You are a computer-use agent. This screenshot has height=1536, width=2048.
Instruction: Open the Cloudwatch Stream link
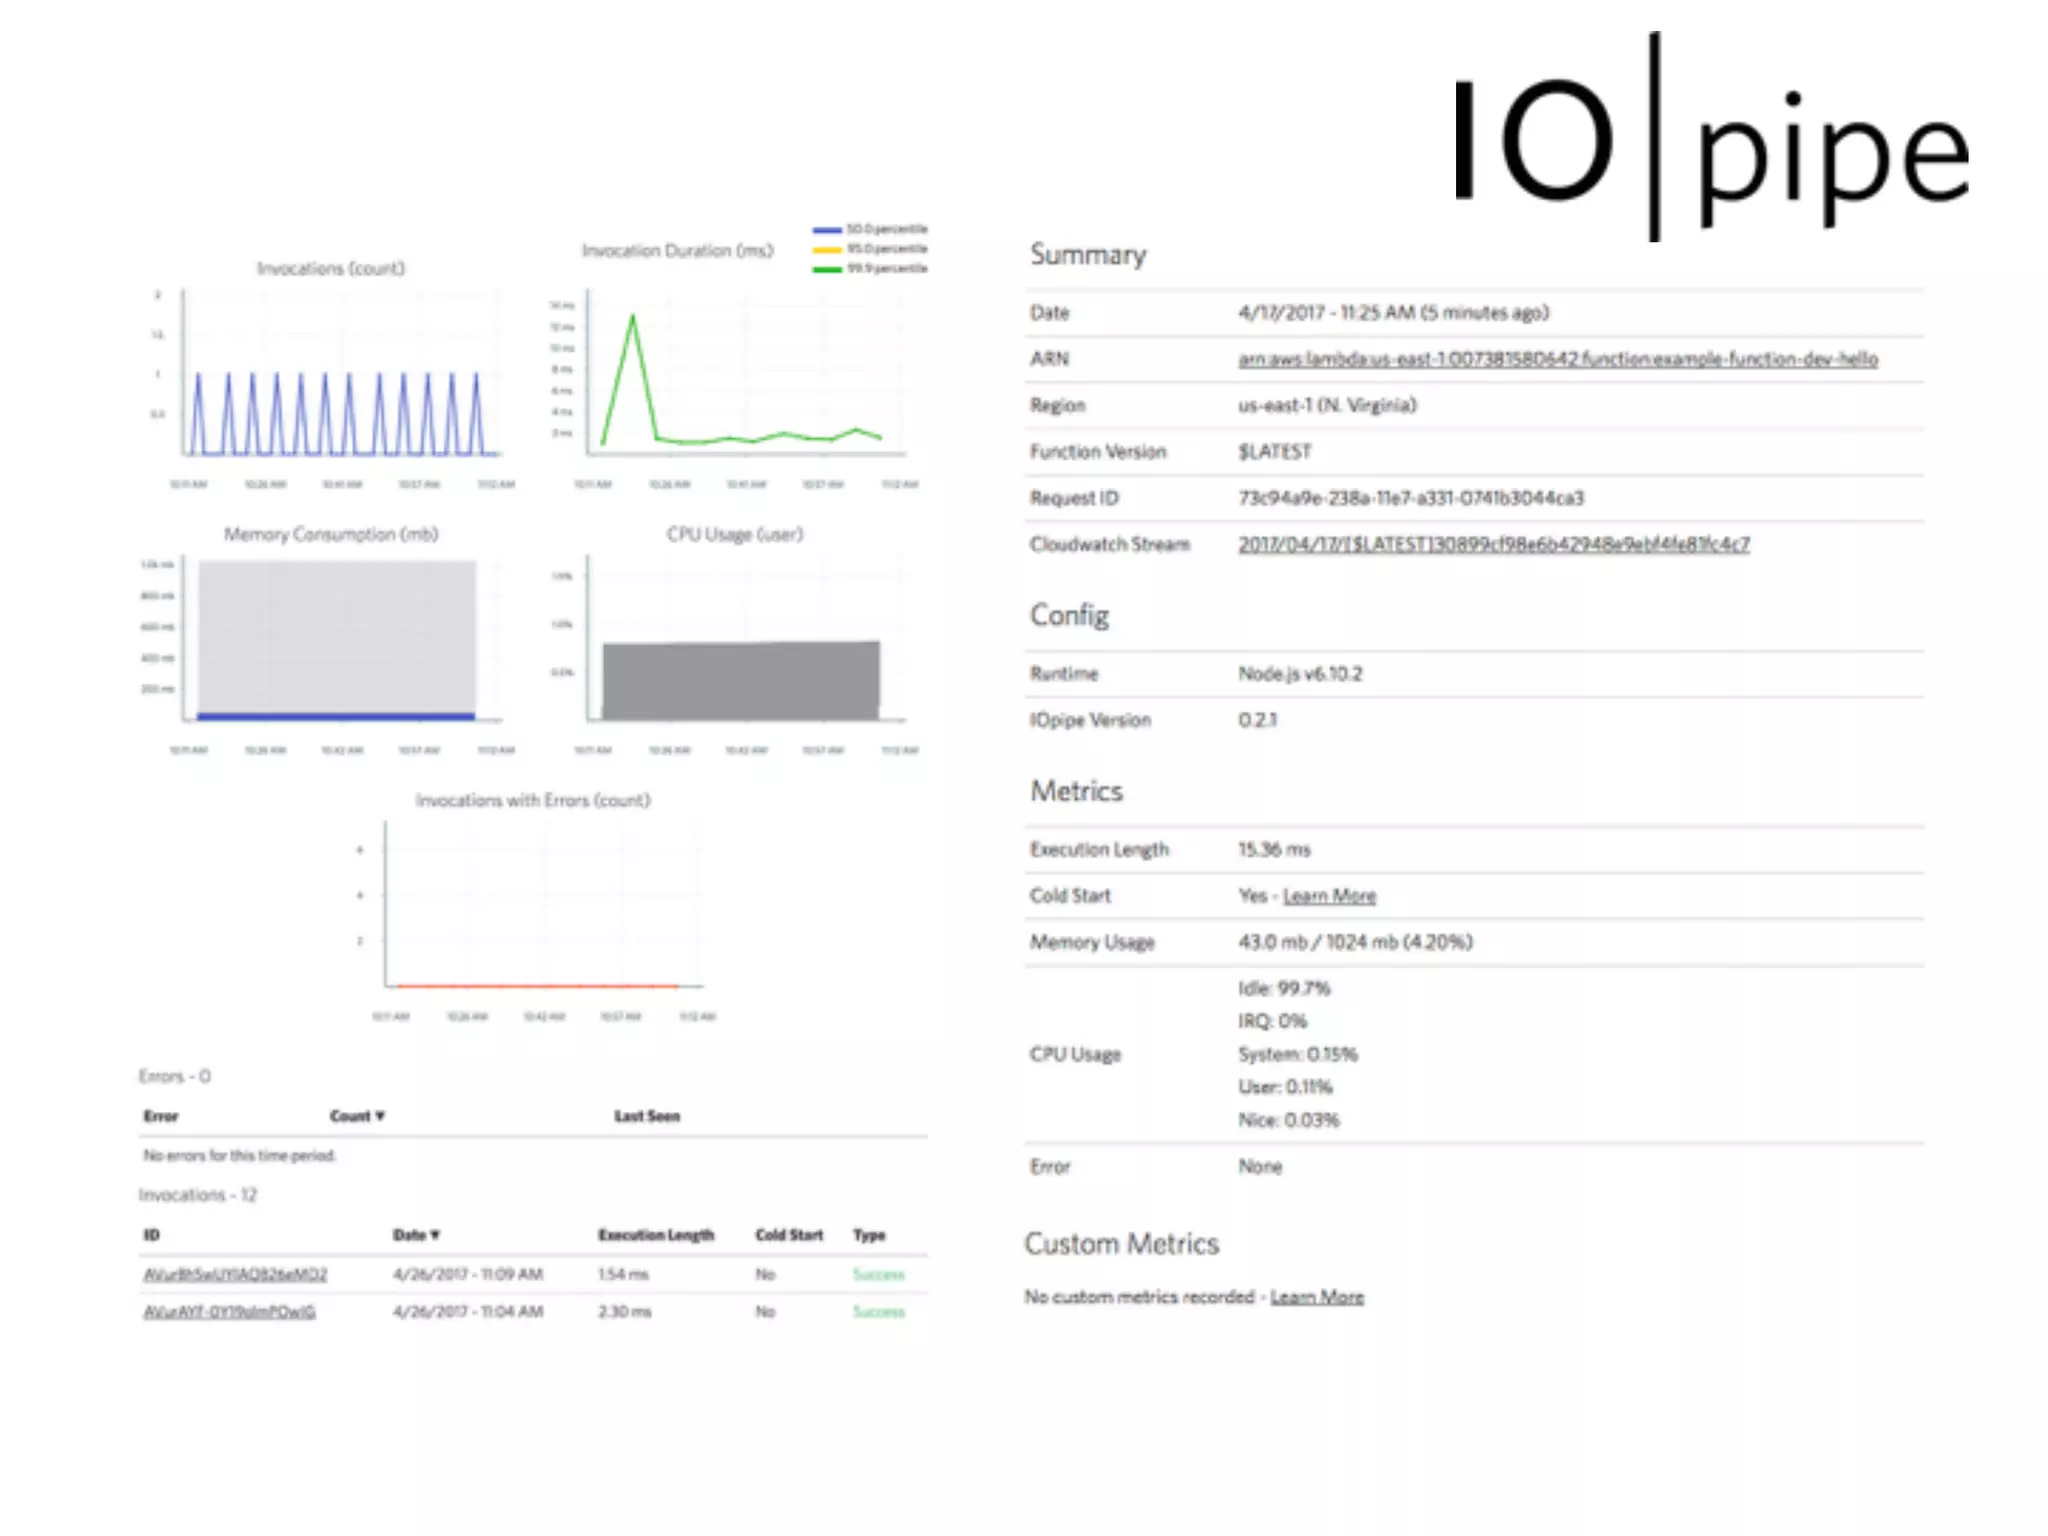[x=1493, y=544]
